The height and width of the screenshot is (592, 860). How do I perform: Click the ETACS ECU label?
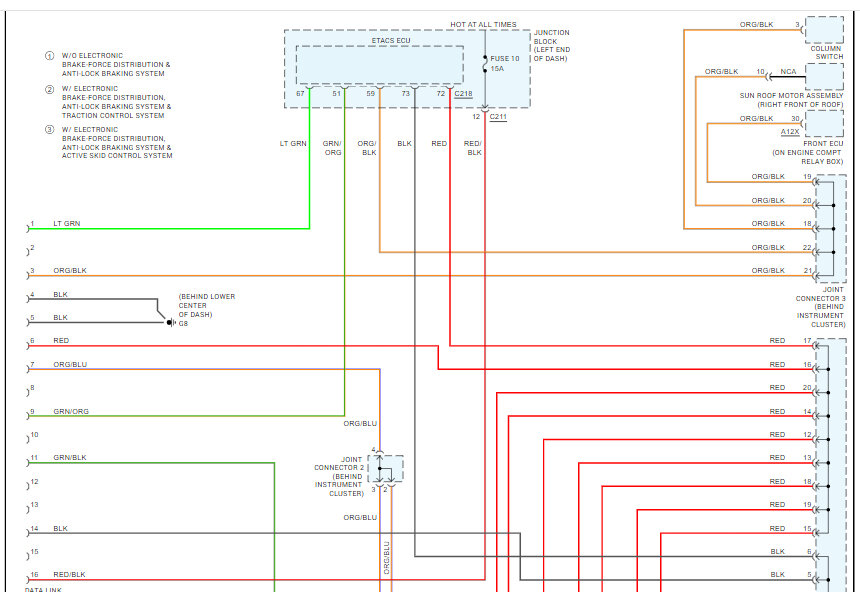(x=391, y=41)
